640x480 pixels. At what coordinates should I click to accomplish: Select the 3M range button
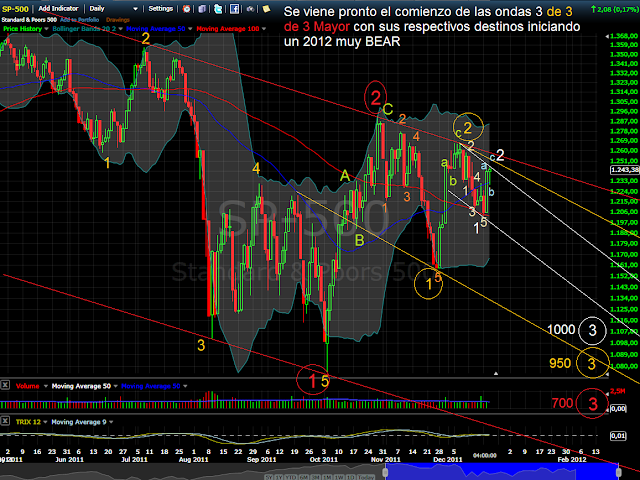[316, 477]
